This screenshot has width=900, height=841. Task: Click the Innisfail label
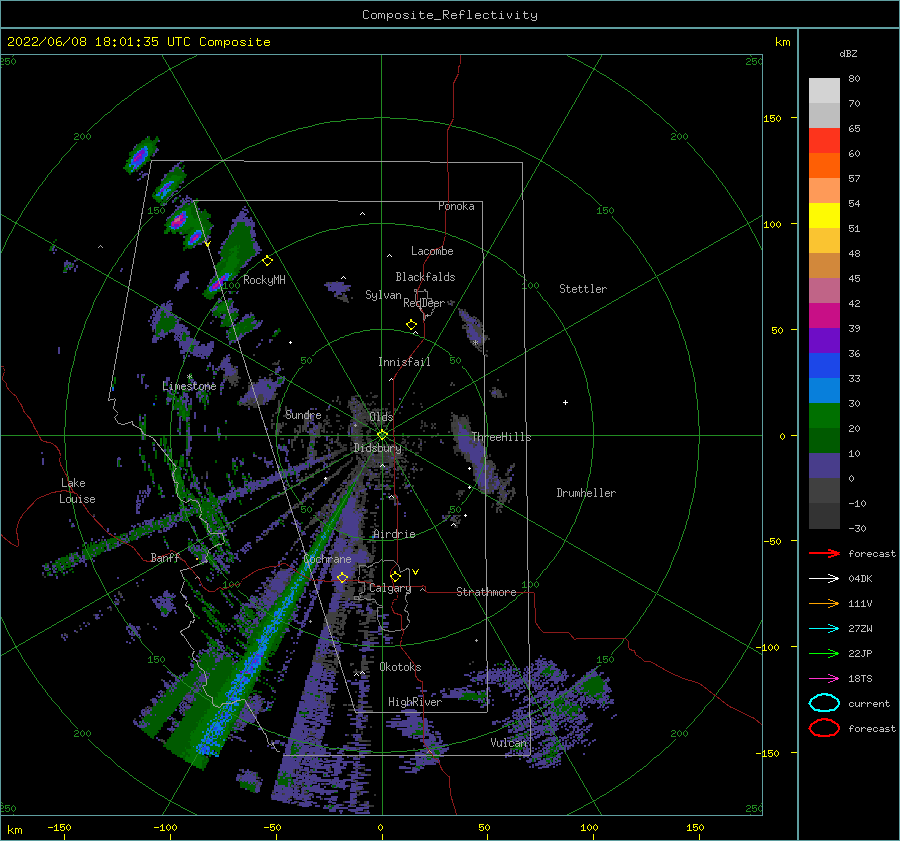point(404,362)
